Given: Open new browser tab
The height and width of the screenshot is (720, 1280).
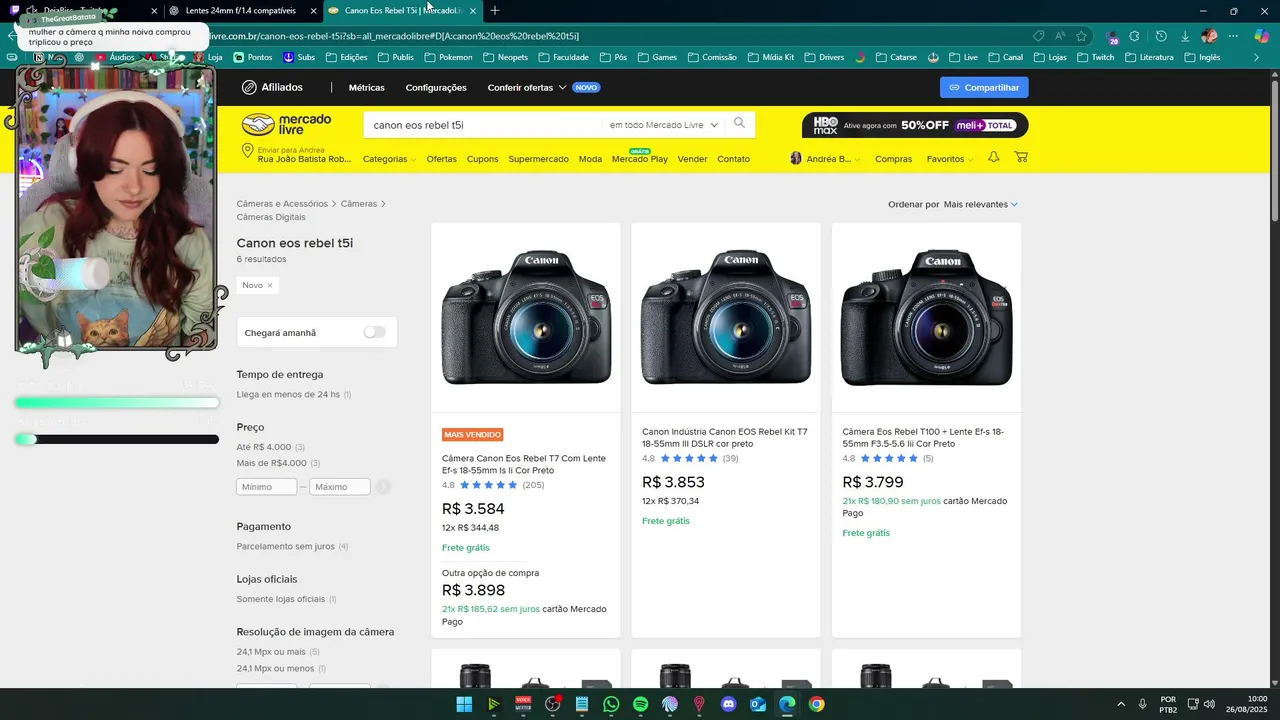Looking at the screenshot, I should [x=494, y=10].
